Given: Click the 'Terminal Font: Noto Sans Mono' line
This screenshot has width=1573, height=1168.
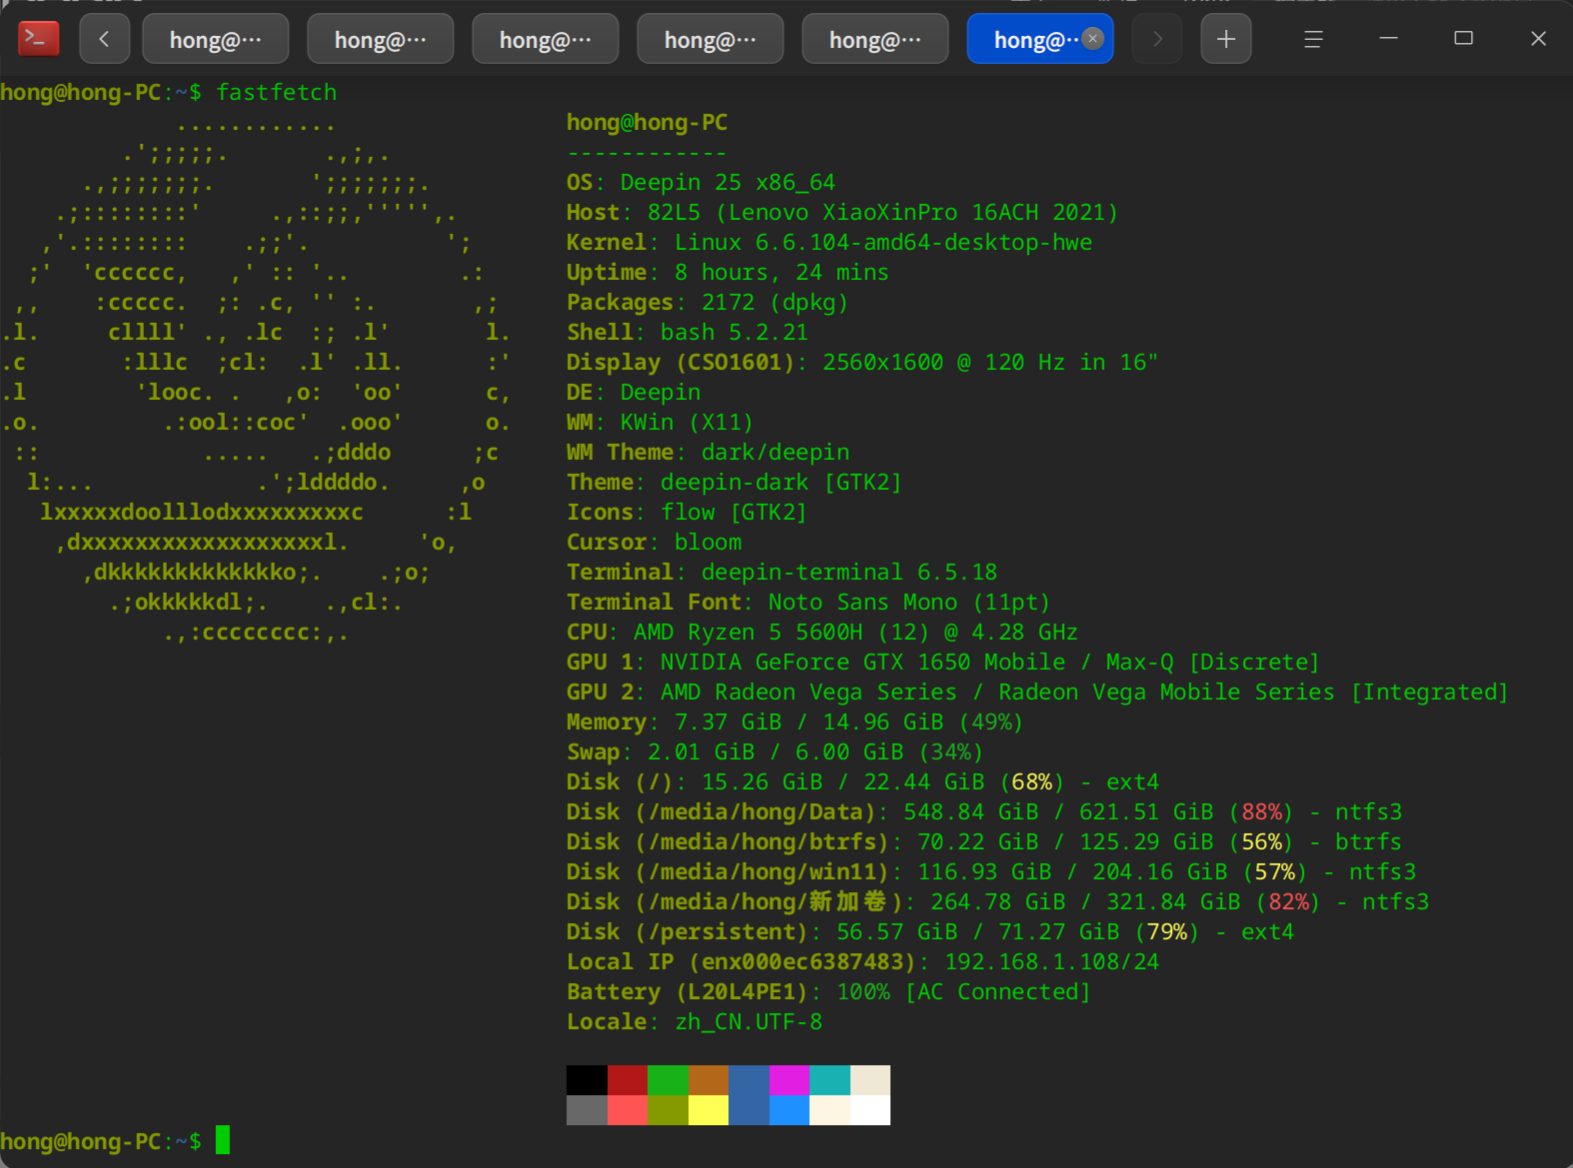Looking at the screenshot, I should coord(808,602).
